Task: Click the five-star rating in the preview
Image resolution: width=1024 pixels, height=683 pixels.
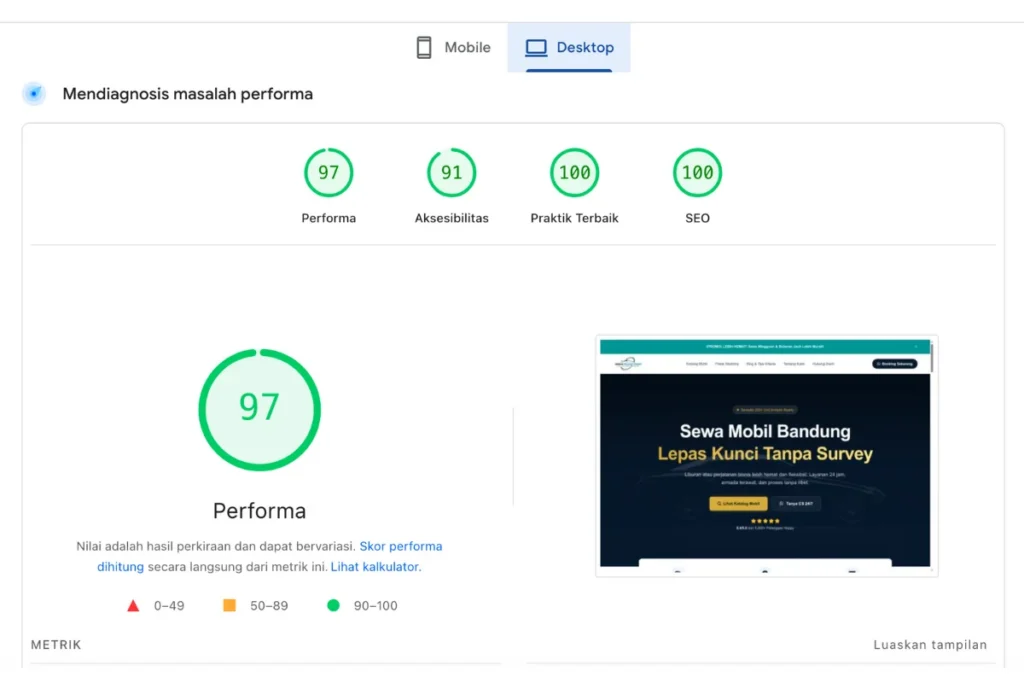Action: point(765,520)
